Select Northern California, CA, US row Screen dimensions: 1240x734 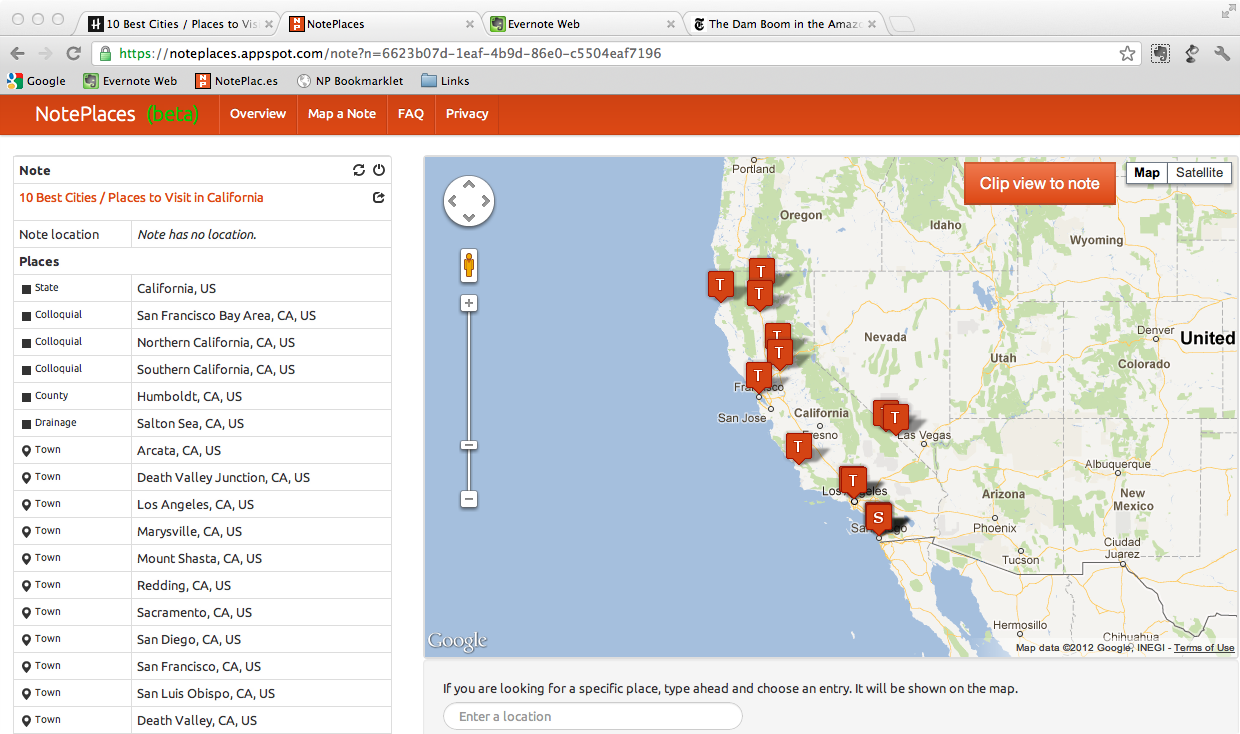[x=202, y=343]
